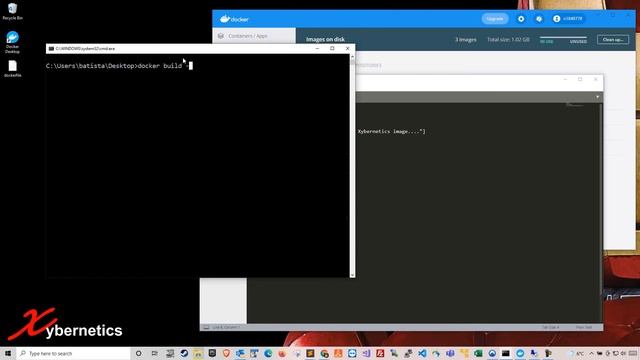Click the taskbar search box
Image resolution: width=640 pixels, height=360 pixels.
click(73, 353)
